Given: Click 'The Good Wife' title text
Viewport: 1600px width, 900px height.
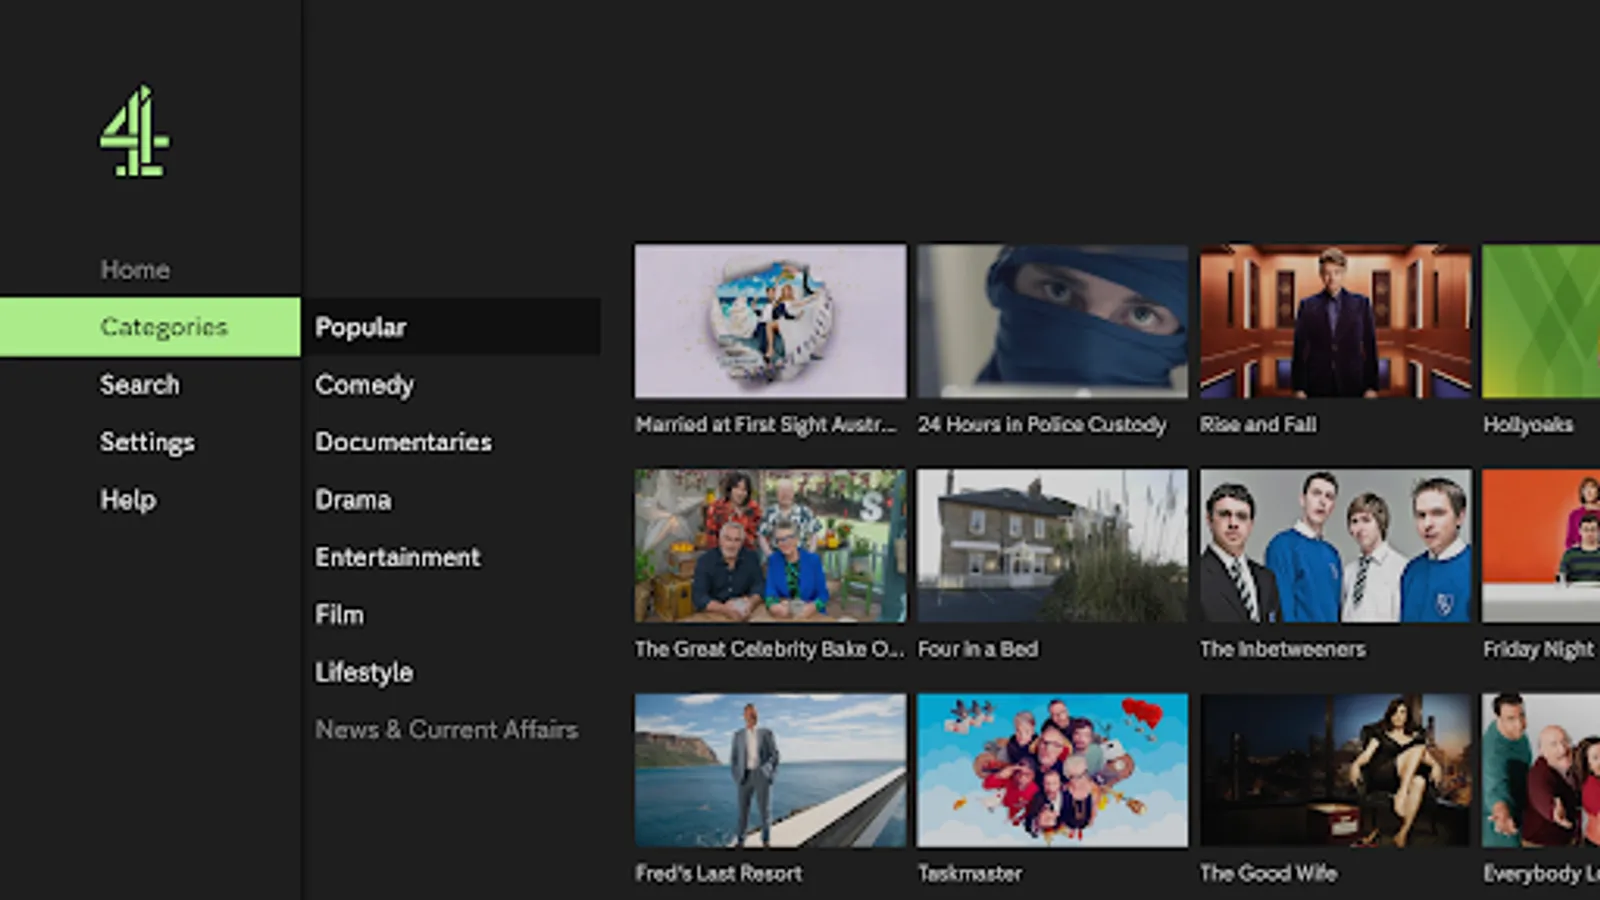Looking at the screenshot, I should [1268, 874].
